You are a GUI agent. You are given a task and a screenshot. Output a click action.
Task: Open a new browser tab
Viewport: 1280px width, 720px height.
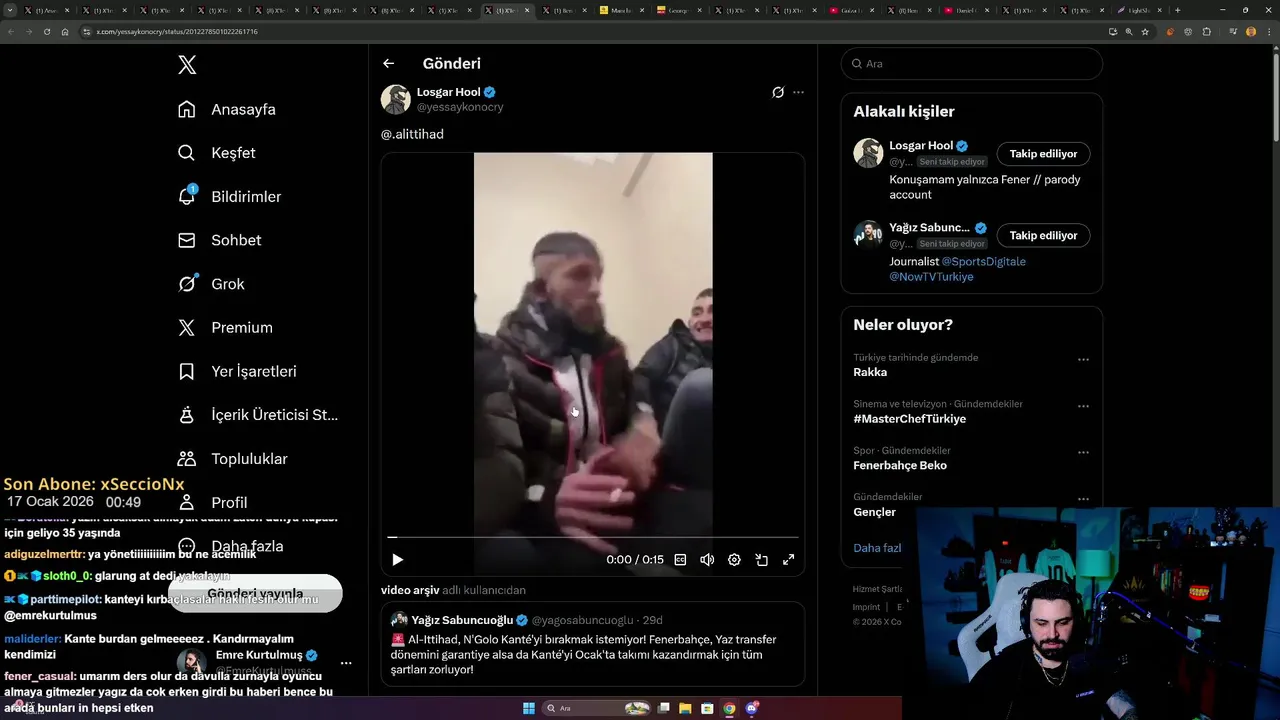pyautogui.click(x=1177, y=10)
